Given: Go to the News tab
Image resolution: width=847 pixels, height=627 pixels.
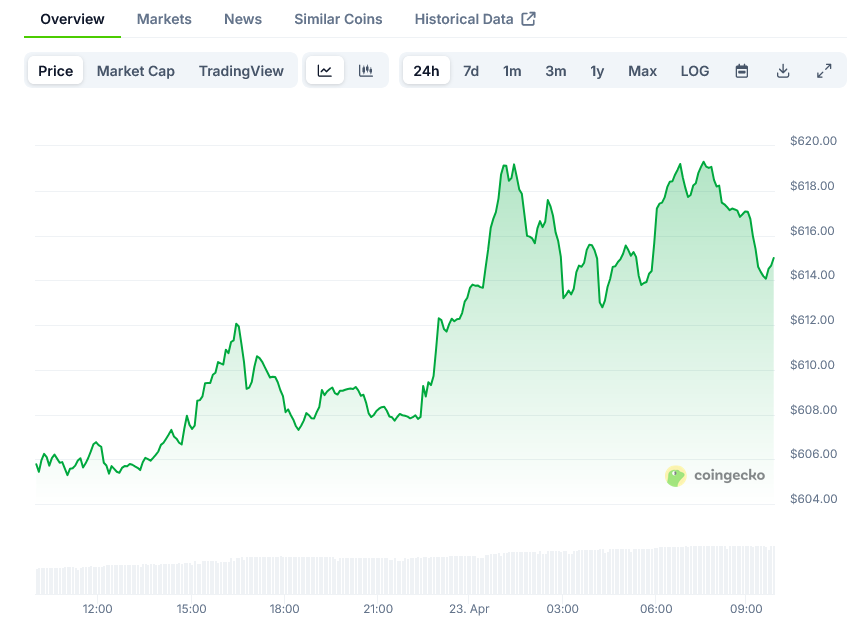Looking at the screenshot, I should (243, 19).
